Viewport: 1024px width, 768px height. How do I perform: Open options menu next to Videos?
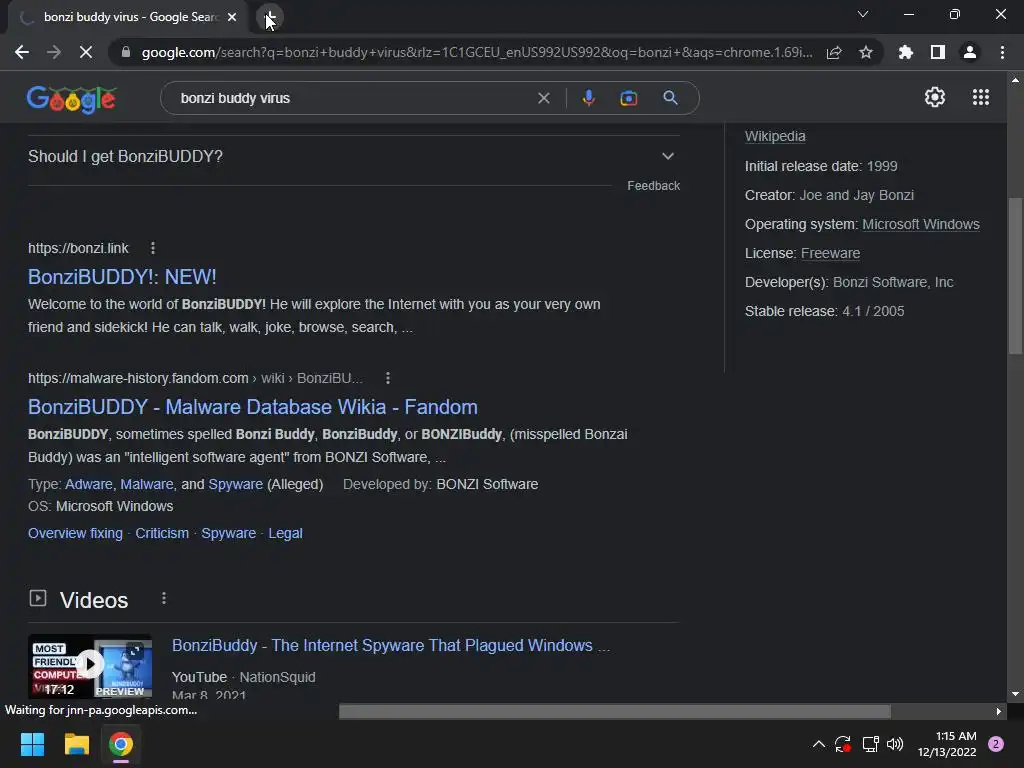click(164, 598)
